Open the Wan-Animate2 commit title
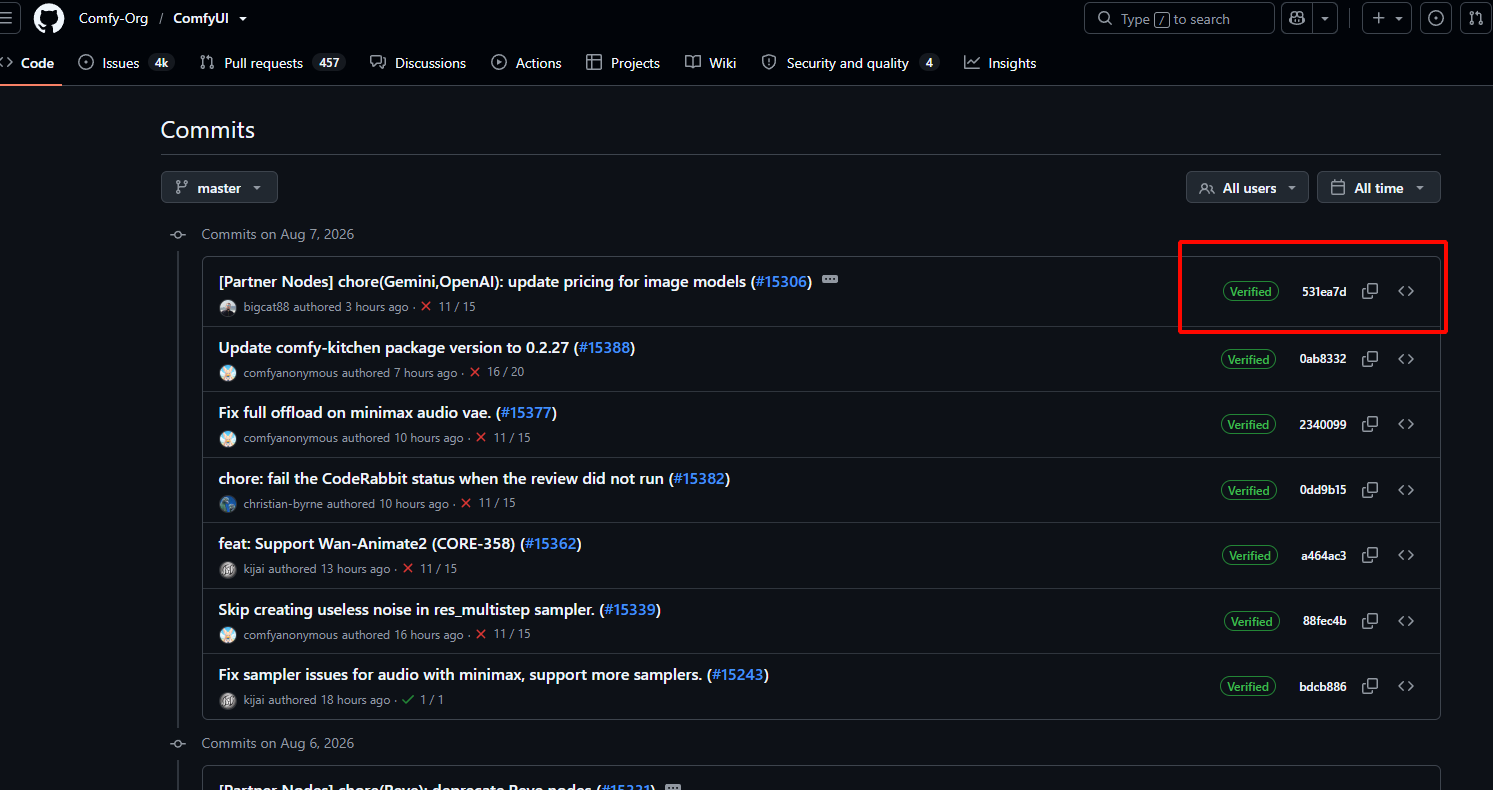Image resolution: width=1493 pixels, height=790 pixels. click(368, 544)
